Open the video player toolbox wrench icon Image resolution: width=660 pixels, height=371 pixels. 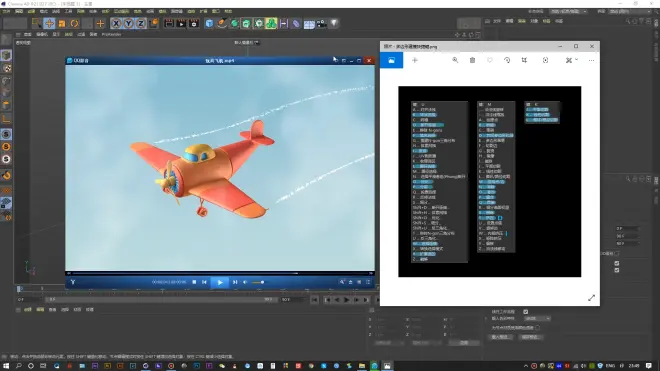(342, 282)
